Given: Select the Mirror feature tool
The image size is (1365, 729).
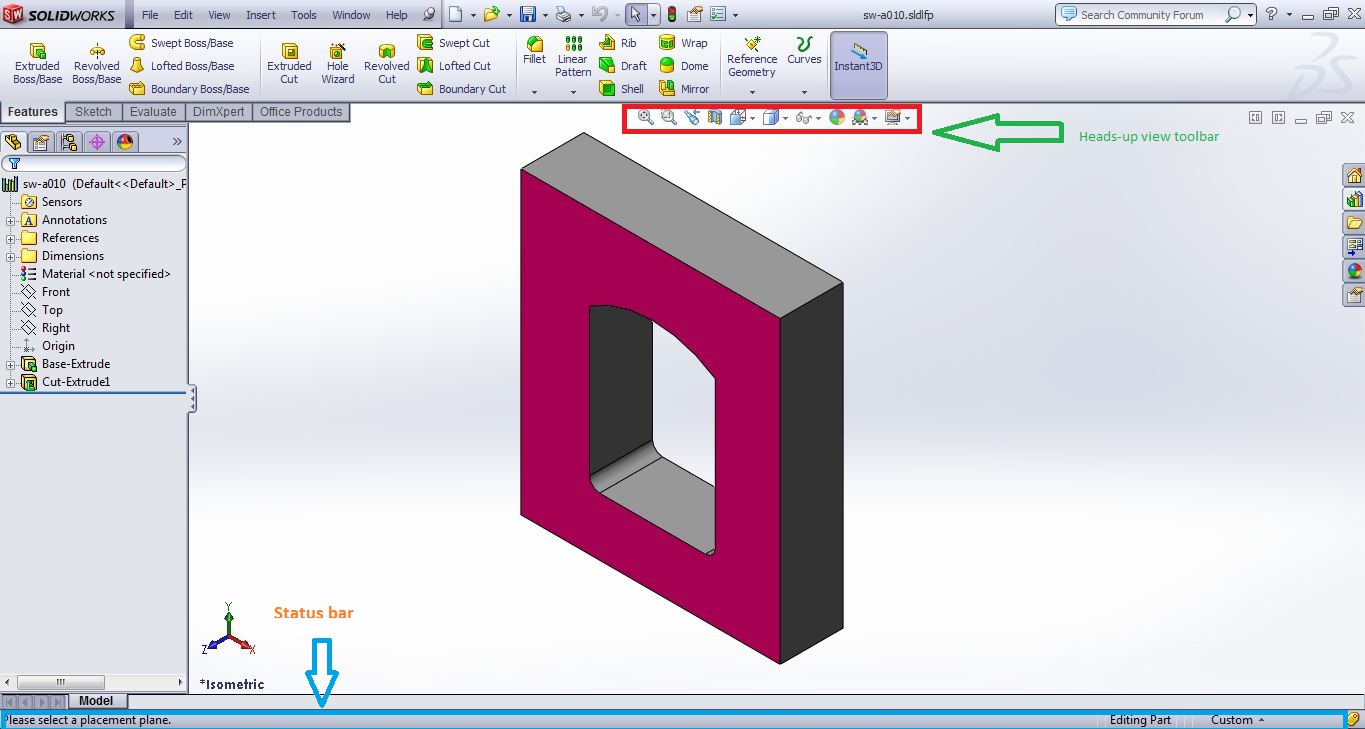Looking at the screenshot, I should click(684, 88).
